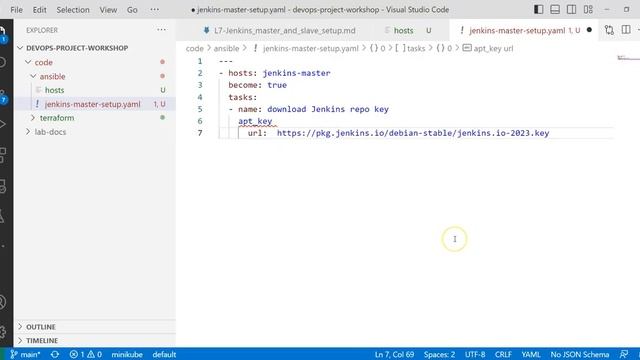The width and height of the screenshot is (640, 360).
Task: Open the Edit menu
Action: pos(39,9)
